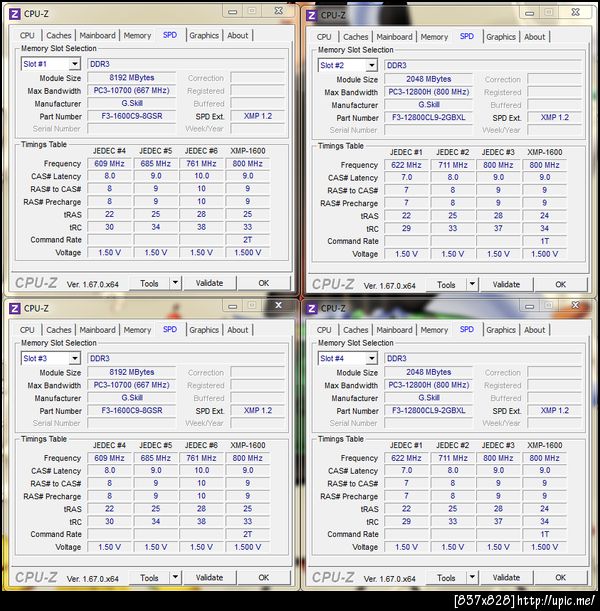The width and height of the screenshot is (600, 611).
Task: Open Caches tab in Slot #4 window
Action: coord(356,330)
